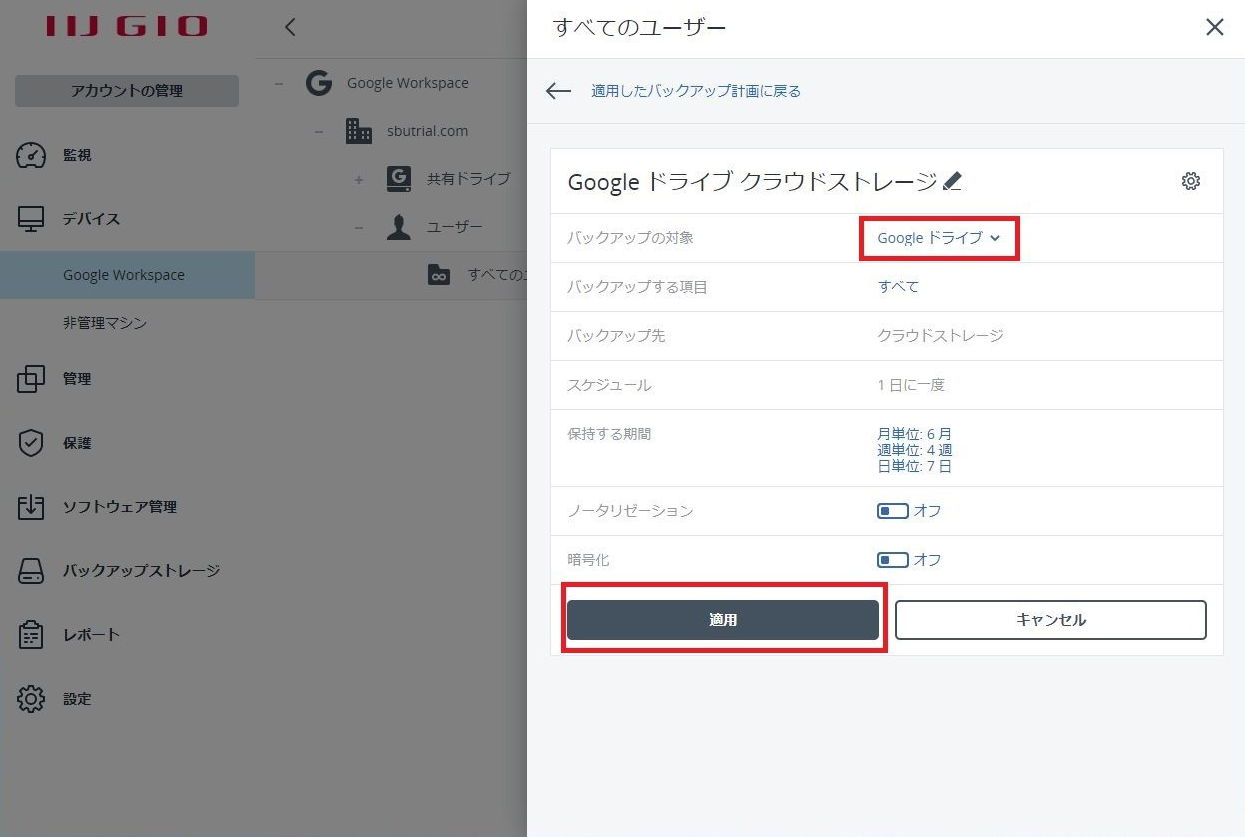This screenshot has height=837, width=1245.
Task: Click the ソフトウェア管理 download icon
Action: (x=32, y=507)
